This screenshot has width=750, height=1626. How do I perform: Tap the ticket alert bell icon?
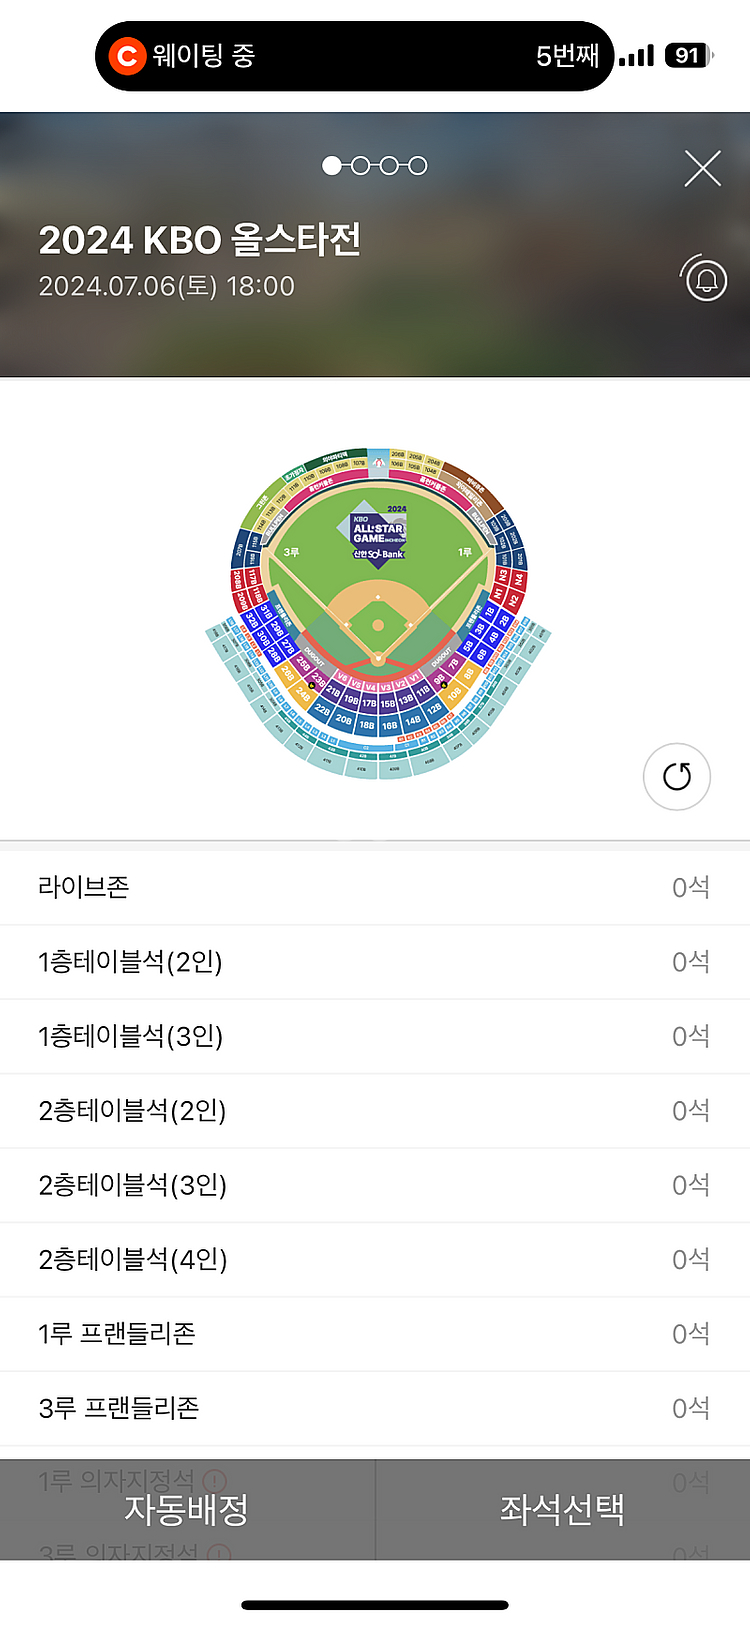[x=706, y=279]
